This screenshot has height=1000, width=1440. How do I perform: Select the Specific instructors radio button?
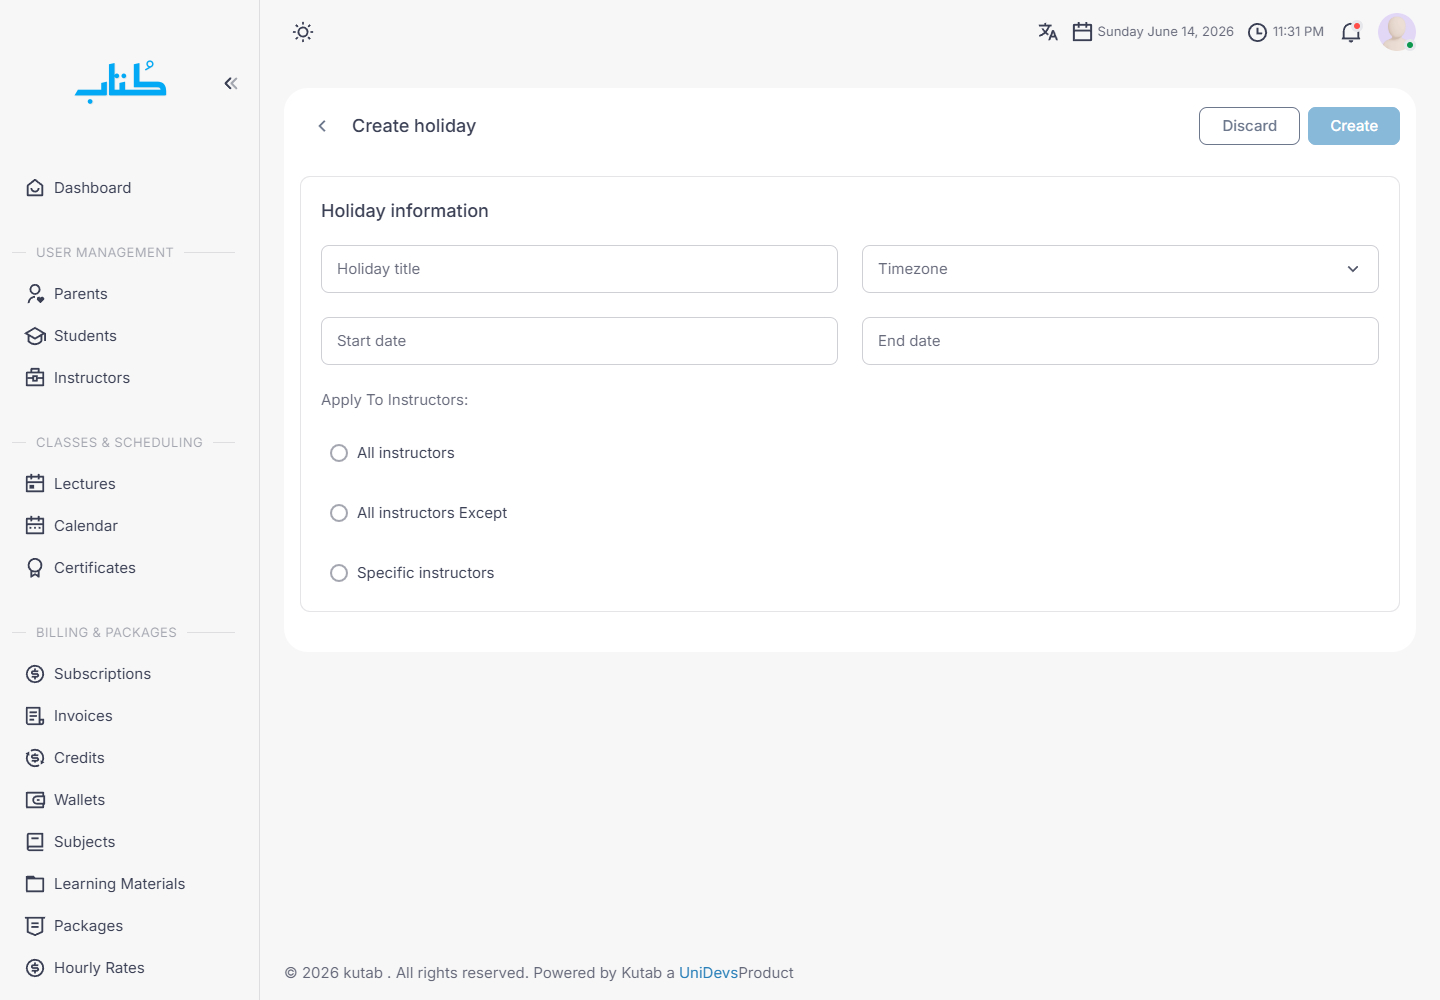pyautogui.click(x=339, y=573)
